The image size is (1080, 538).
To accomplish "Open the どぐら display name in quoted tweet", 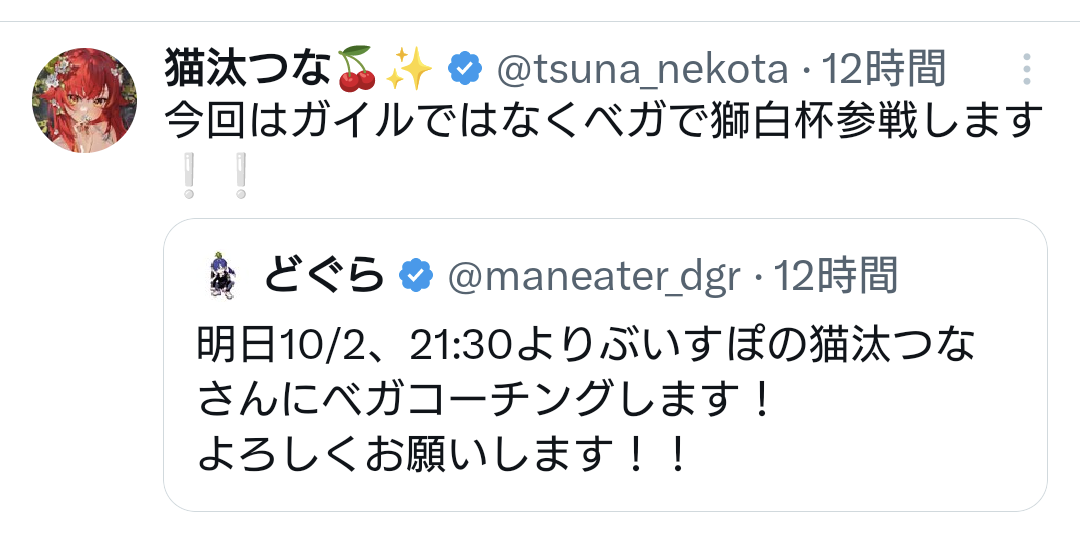I will tap(324, 275).
